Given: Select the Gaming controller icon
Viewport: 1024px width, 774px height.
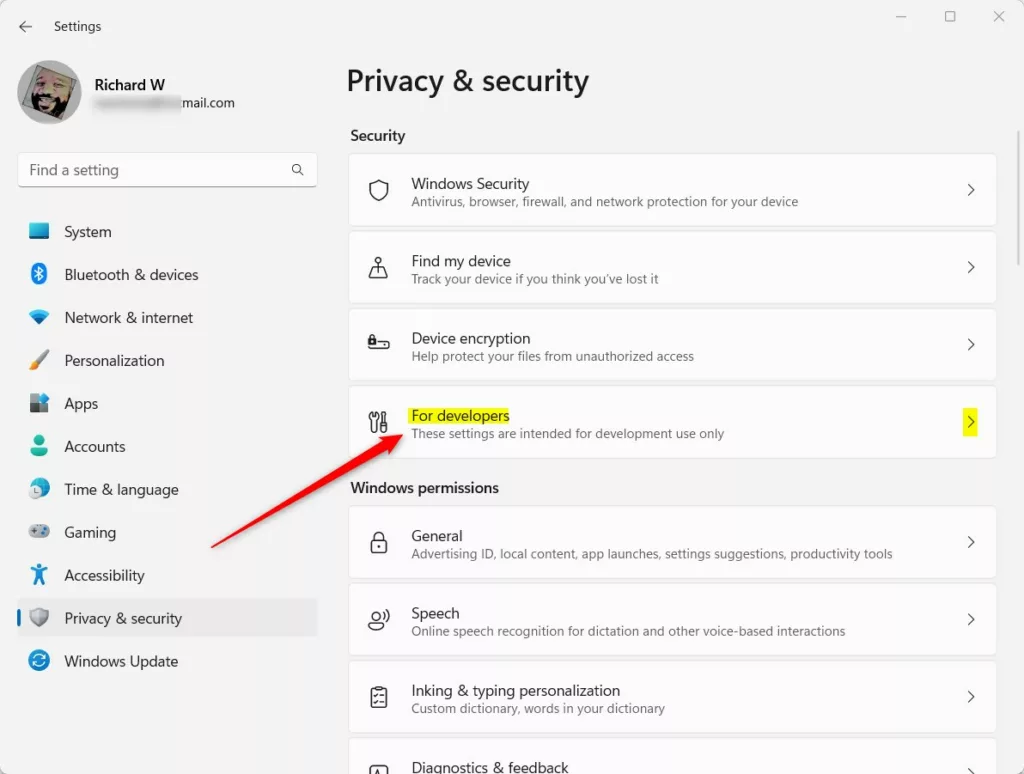Looking at the screenshot, I should pos(39,532).
